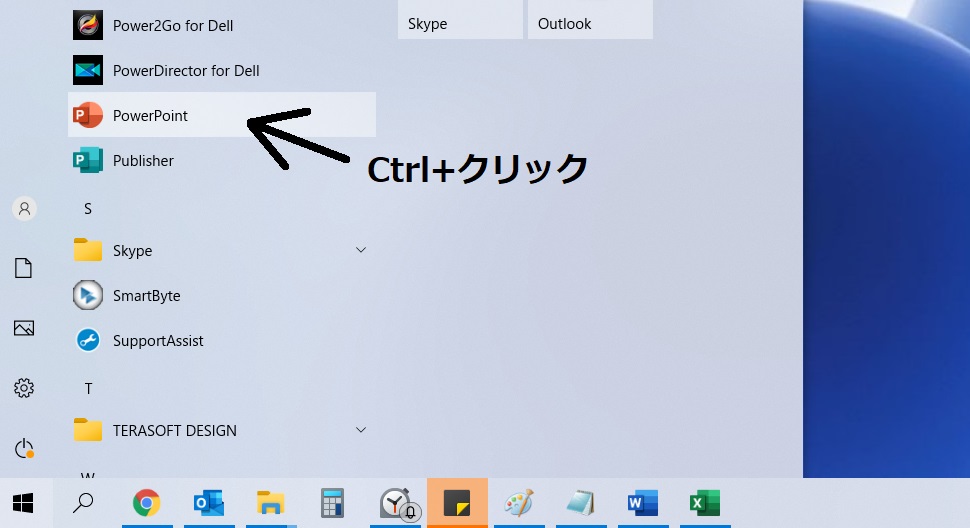Jump via the letter S header

click(88, 209)
